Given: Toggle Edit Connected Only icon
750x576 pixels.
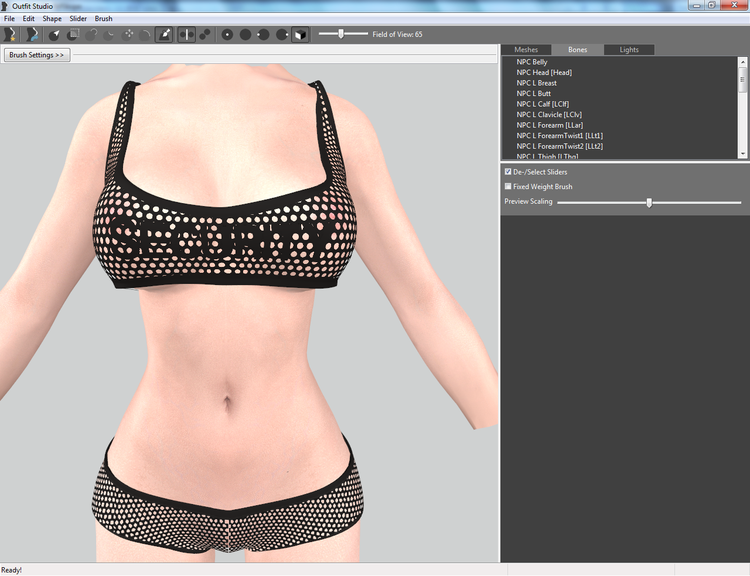Looking at the screenshot, I should point(205,34).
